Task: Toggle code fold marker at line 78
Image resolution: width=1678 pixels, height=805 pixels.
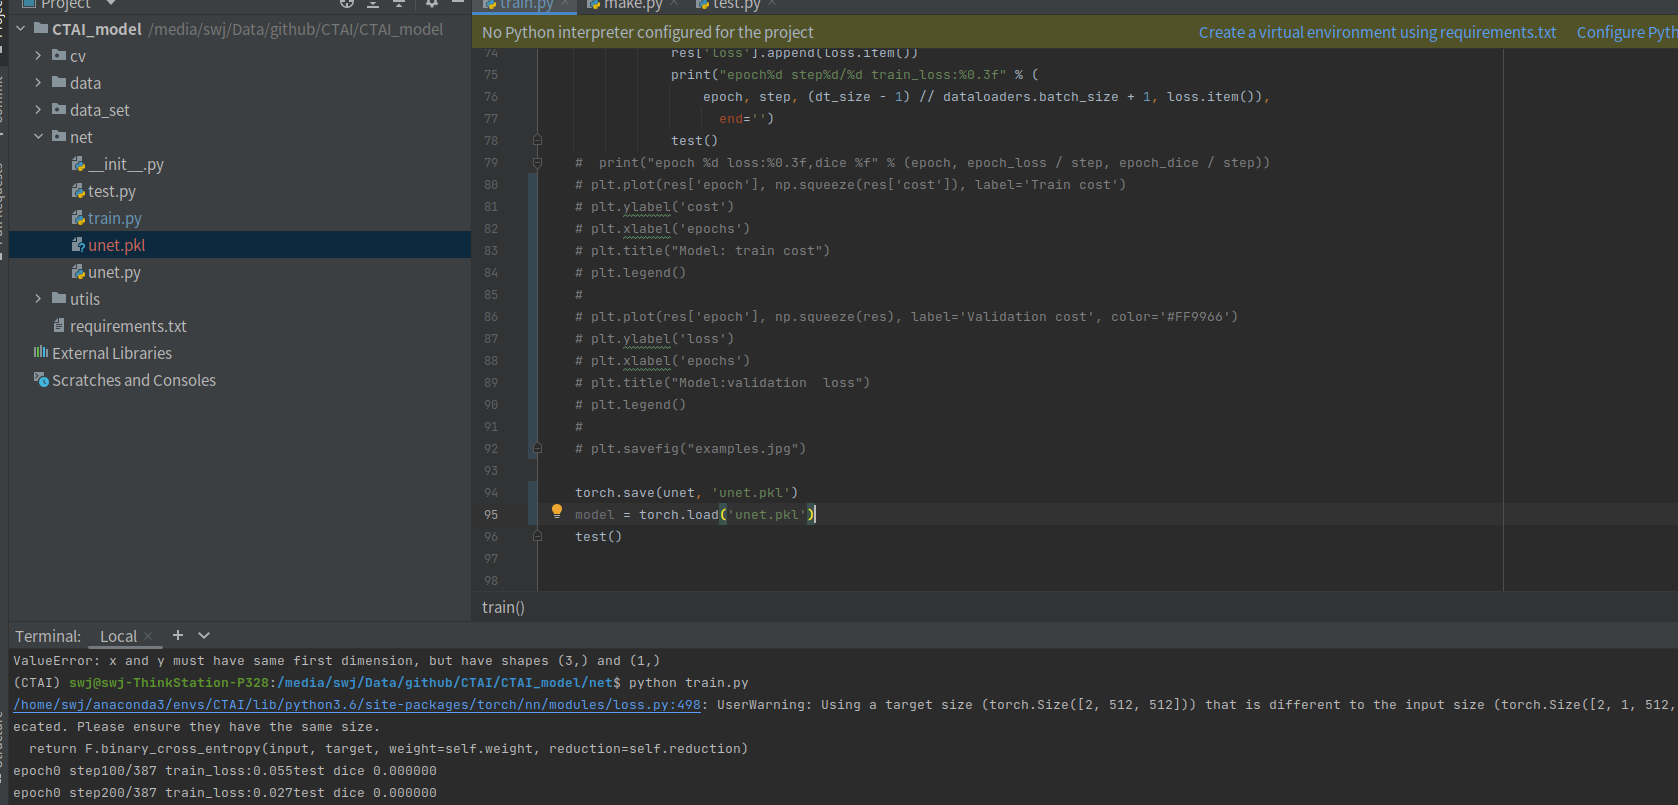Action: click(537, 140)
